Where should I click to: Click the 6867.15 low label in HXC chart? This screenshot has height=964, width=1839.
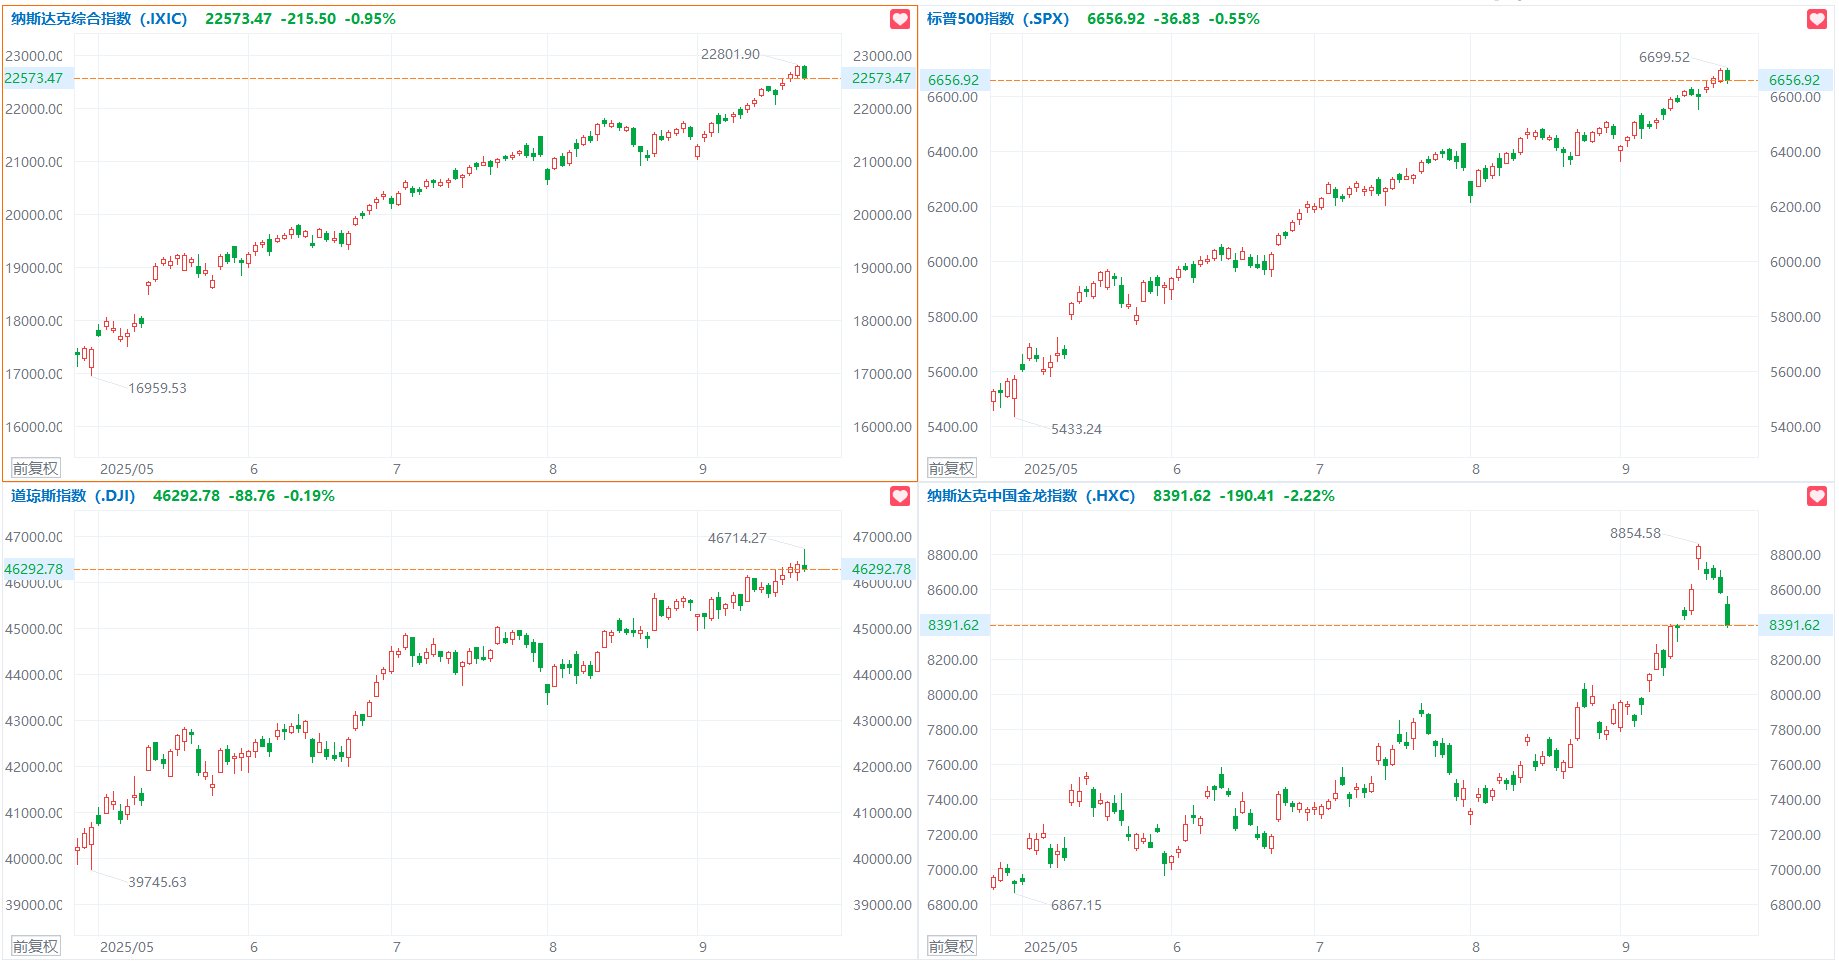tap(1076, 905)
